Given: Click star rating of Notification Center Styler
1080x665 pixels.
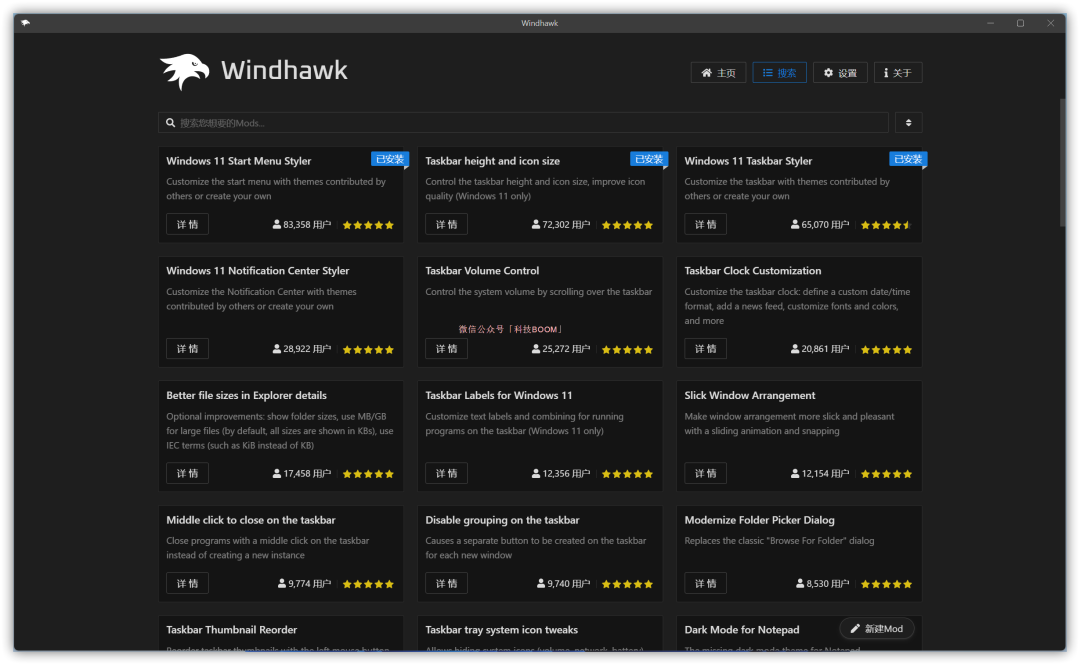Looking at the screenshot, I should (368, 350).
